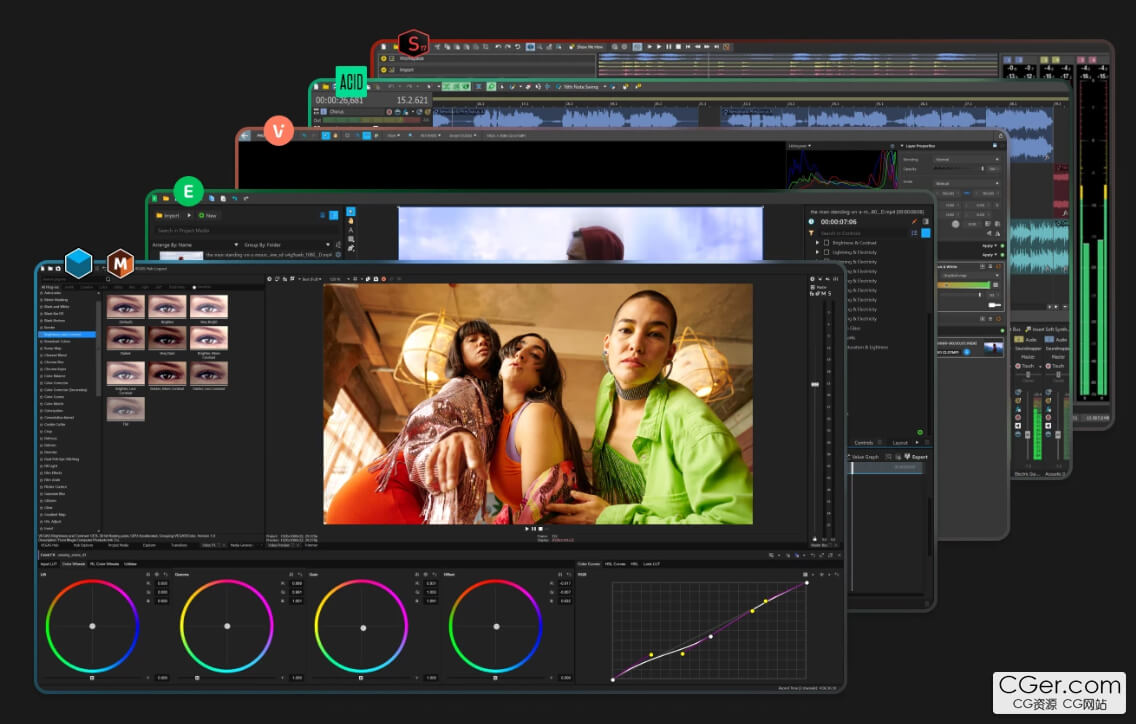Select the text tool beside the Effects viewer
The image size is (1136, 724).
(351, 230)
